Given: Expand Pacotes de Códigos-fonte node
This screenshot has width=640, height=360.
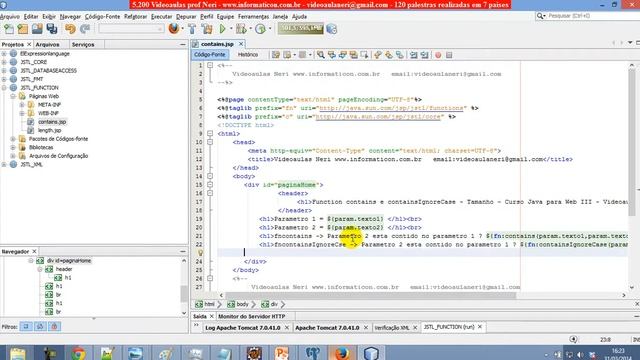Looking at the screenshot, I should [x=13, y=139].
